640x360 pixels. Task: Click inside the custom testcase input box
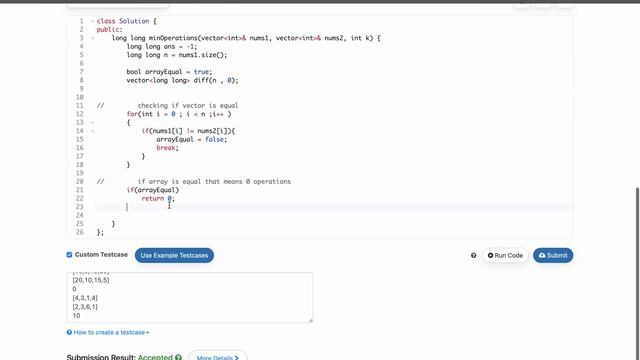tap(190, 298)
